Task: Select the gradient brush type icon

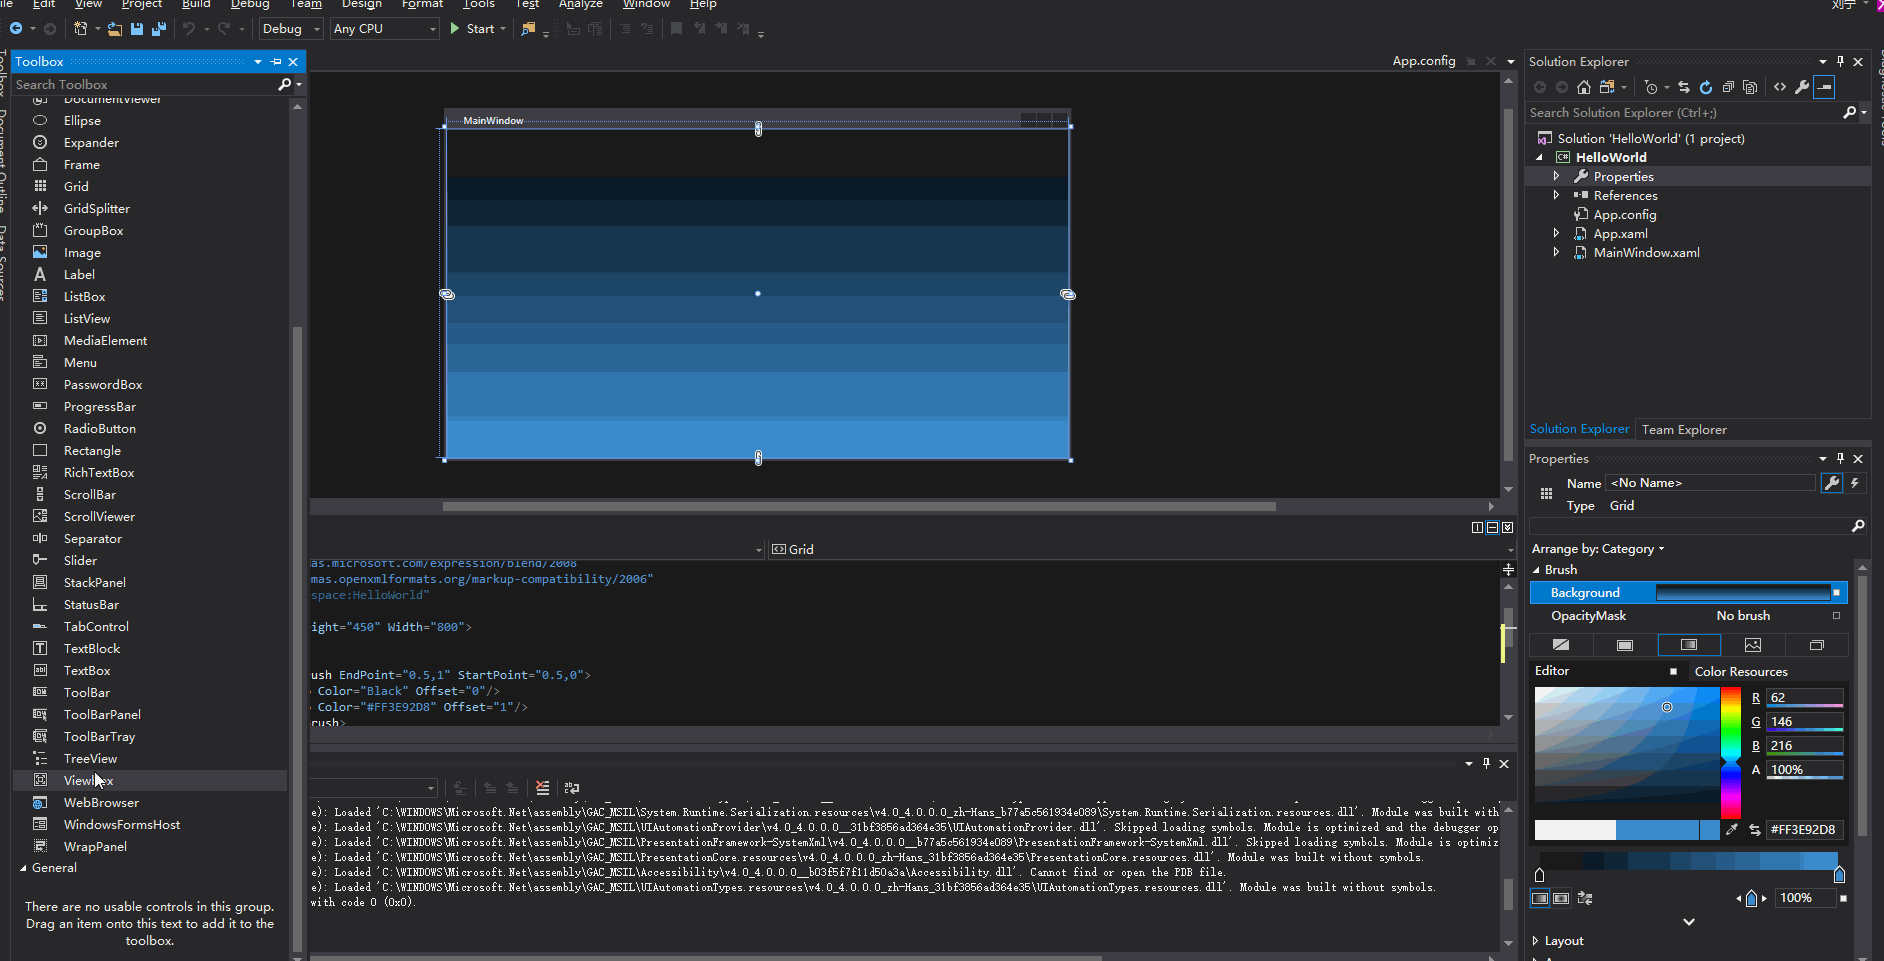Action: [1689, 645]
